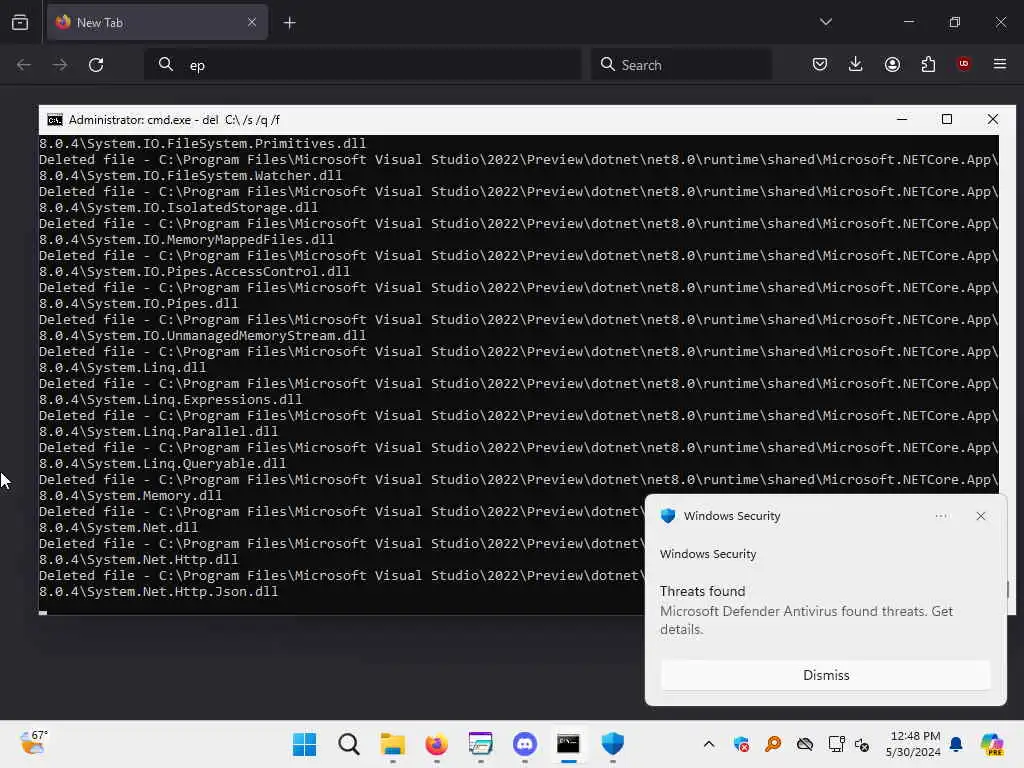Open the Firefox hamburger menu
This screenshot has height=768, width=1024.
(999, 64)
